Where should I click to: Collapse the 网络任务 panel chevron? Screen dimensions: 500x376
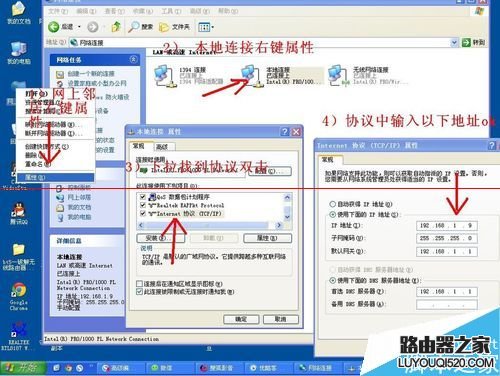coord(133,59)
